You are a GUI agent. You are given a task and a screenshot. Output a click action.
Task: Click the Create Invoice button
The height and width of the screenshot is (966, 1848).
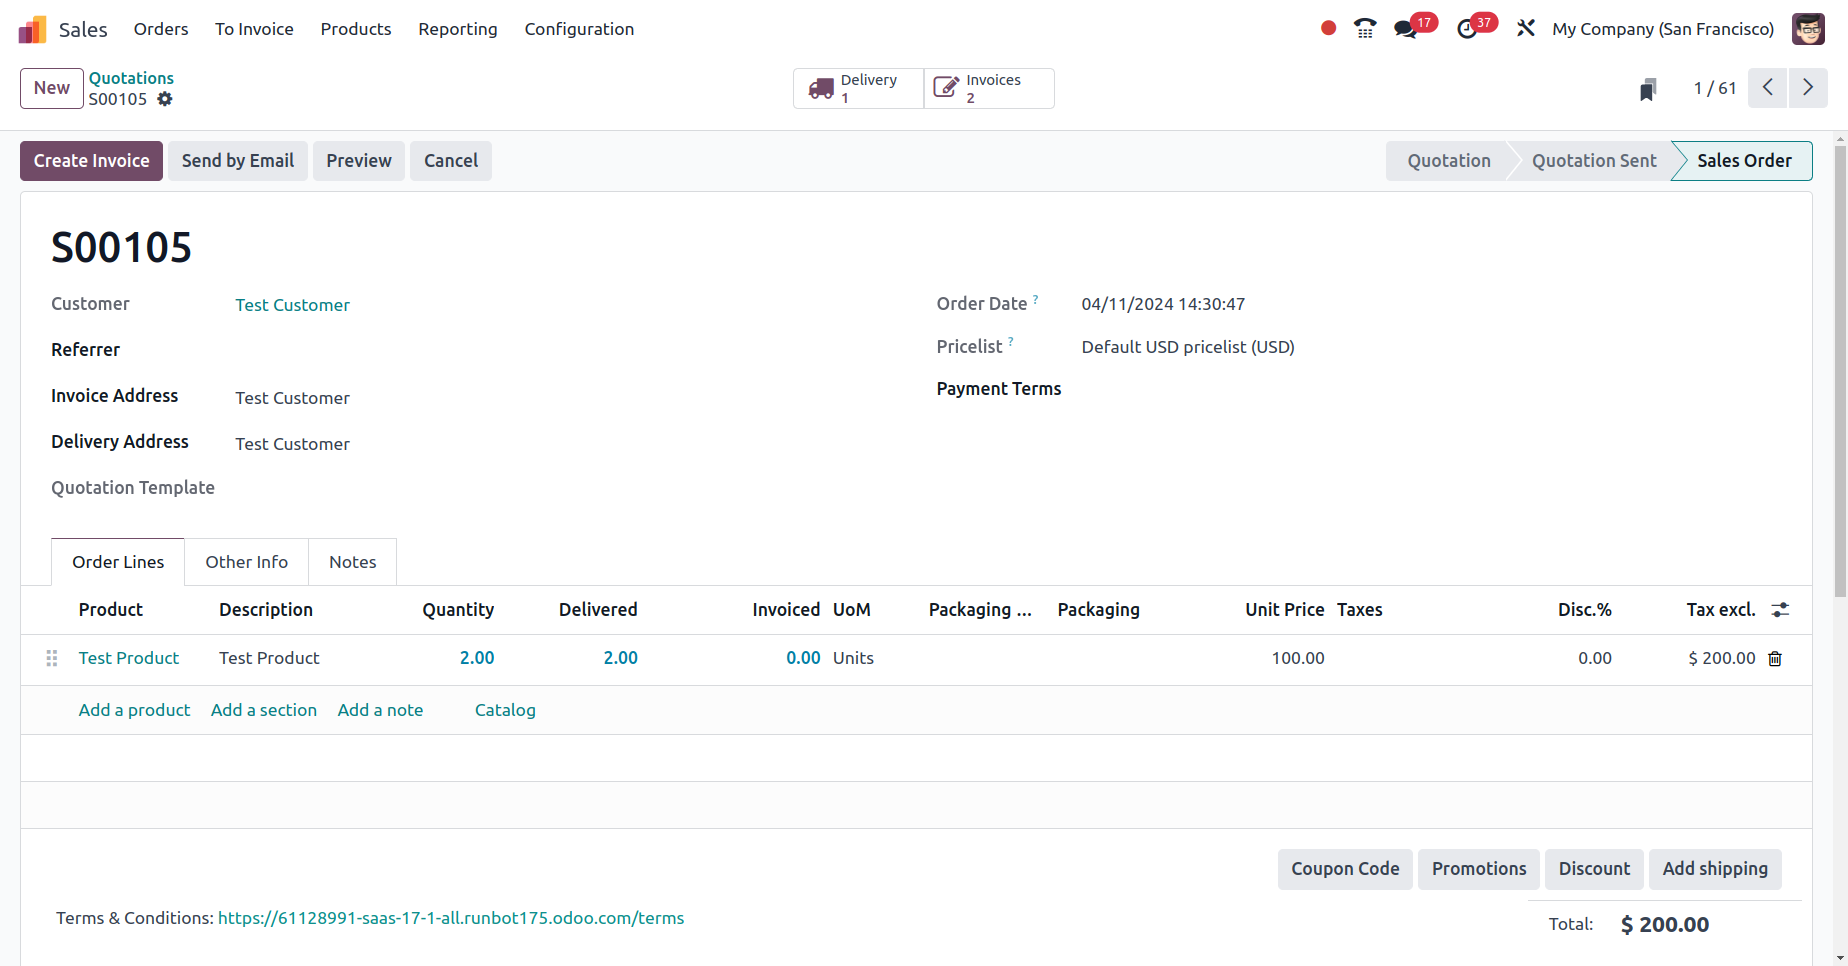pyautogui.click(x=91, y=160)
